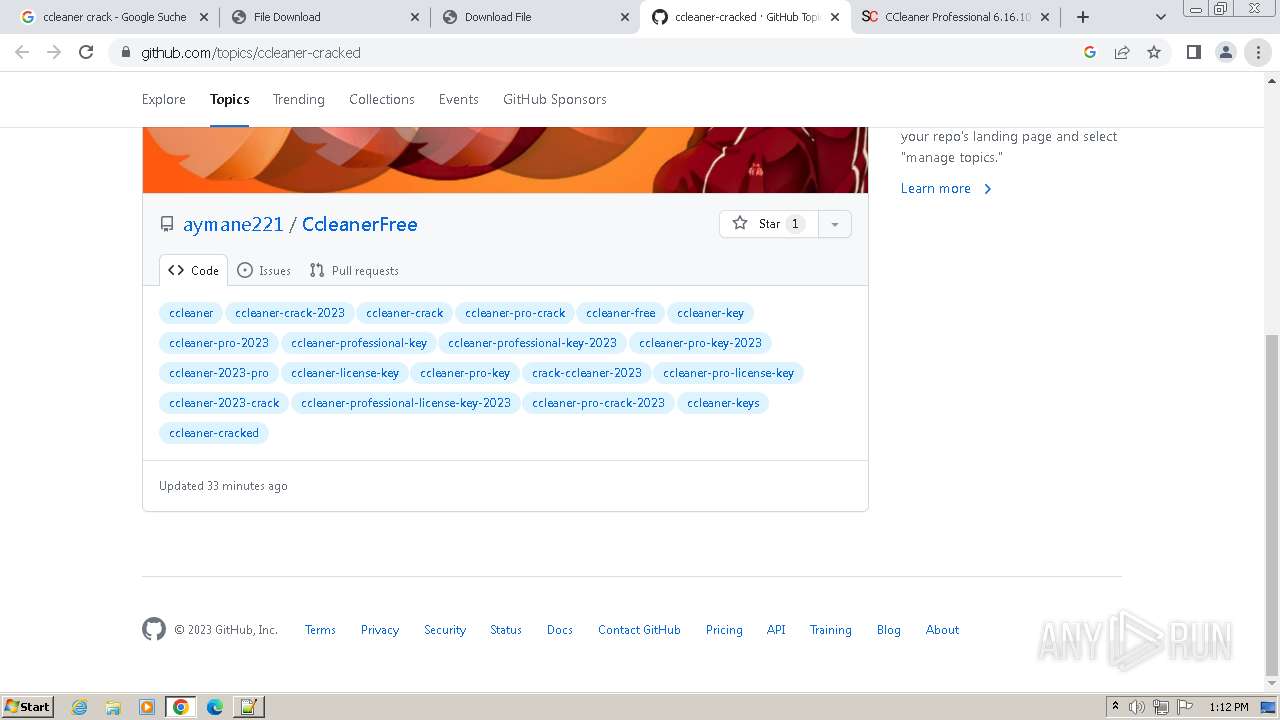Share this page via the share icon
The height and width of the screenshot is (720, 1280).
pyautogui.click(x=1122, y=52)
